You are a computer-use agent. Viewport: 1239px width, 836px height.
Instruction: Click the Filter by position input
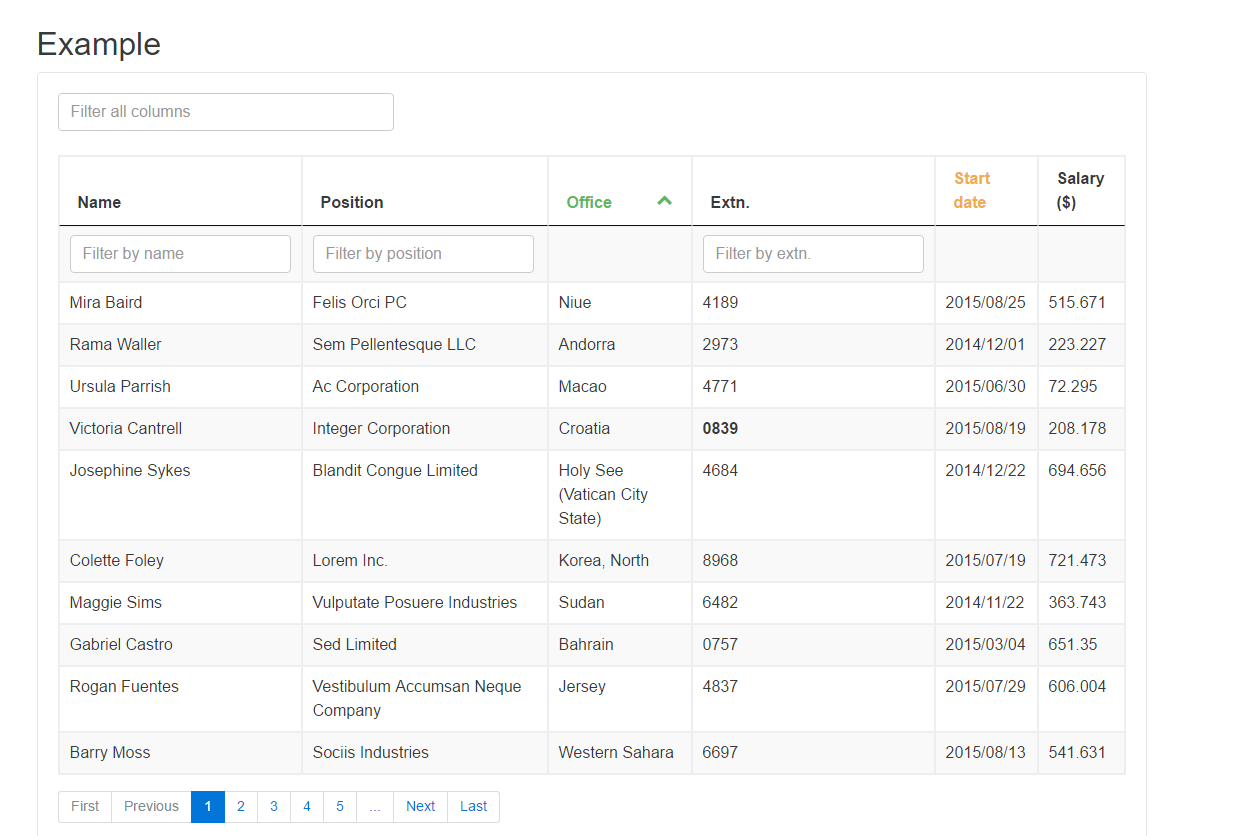pyautogui.click(x=423, y=254)
